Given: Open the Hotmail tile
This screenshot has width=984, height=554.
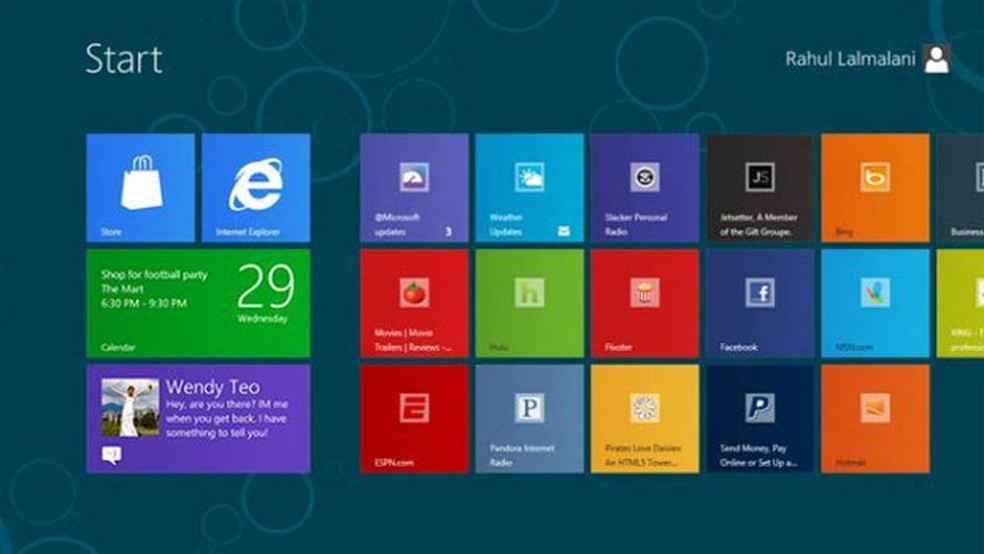Looking at the screenshot, I should coord(875,418).
